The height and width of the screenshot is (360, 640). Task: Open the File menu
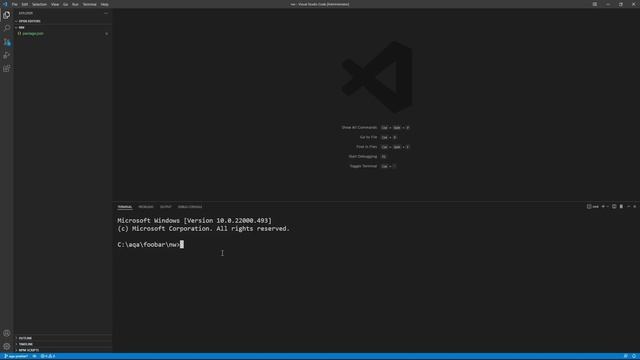coord(14,4)
